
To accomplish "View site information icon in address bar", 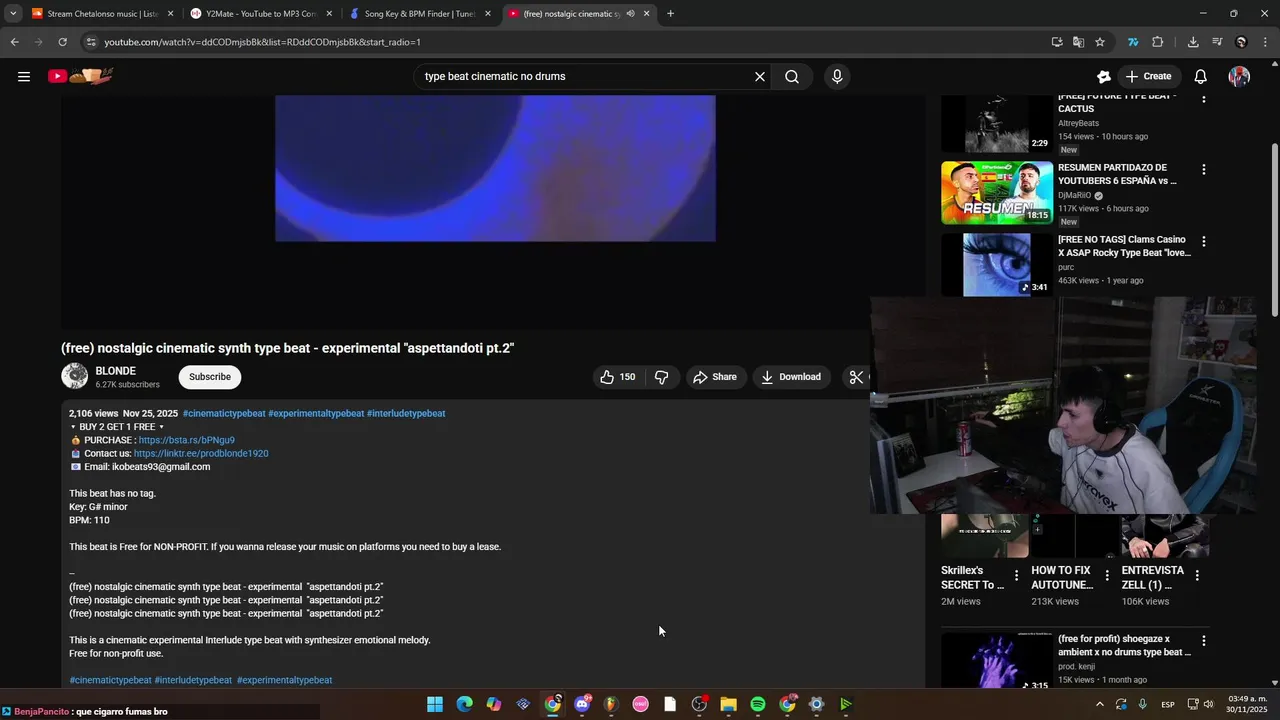I will point(91,42).
